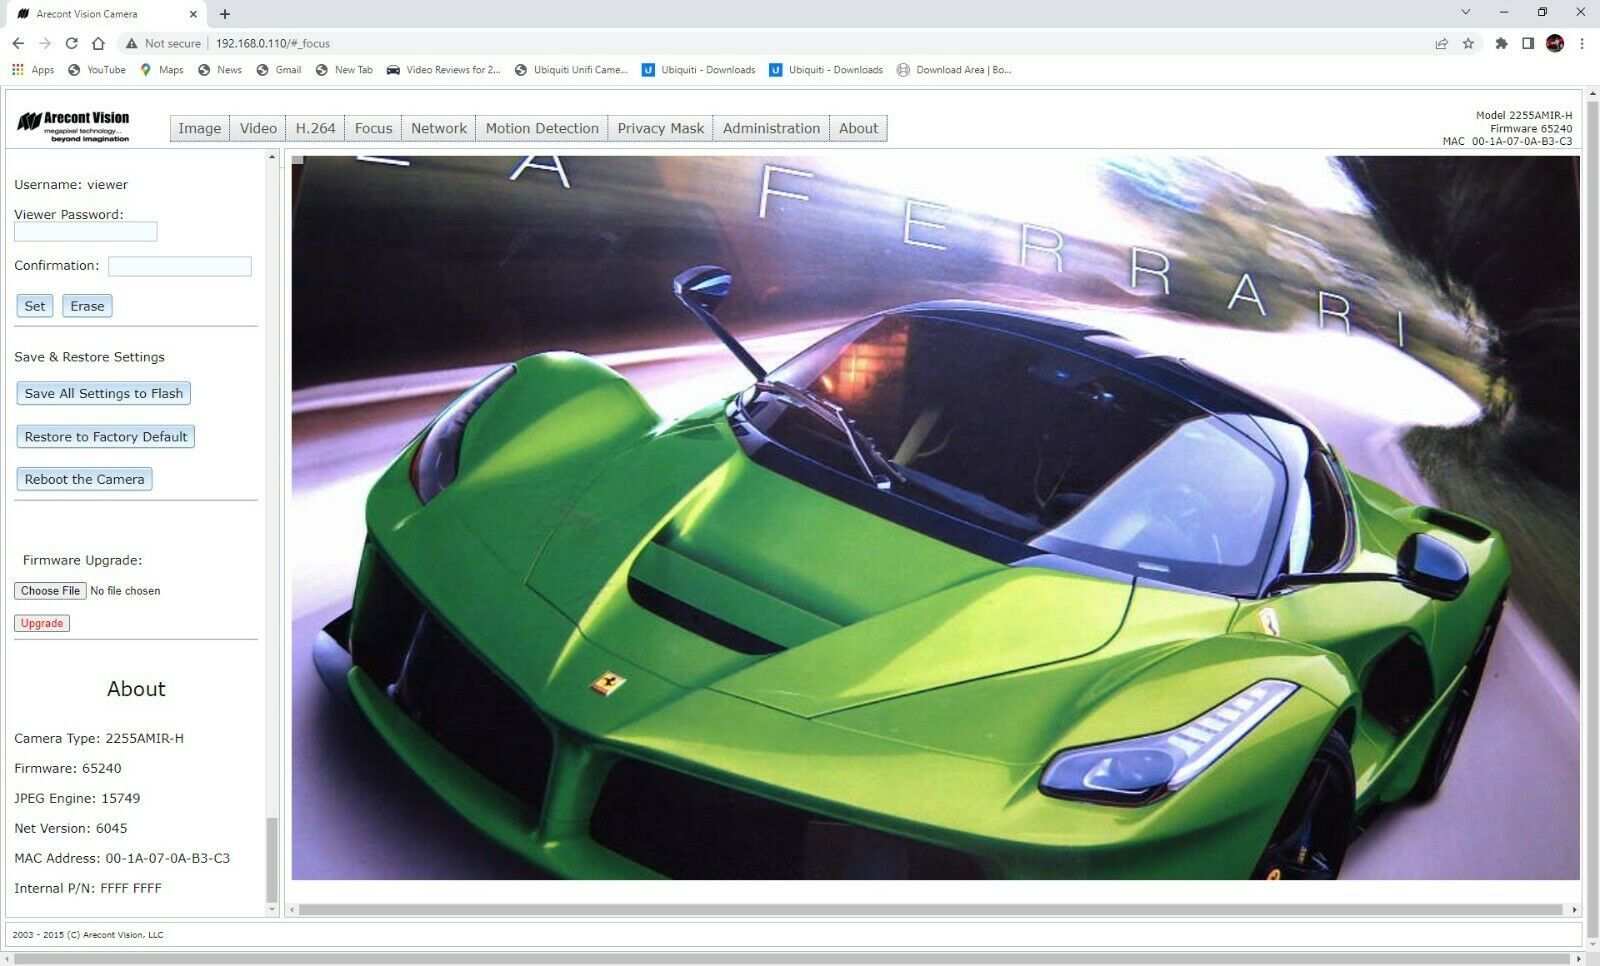
Task: Click the Firmware: 65240 text
Action: click(x=68, y=768)
